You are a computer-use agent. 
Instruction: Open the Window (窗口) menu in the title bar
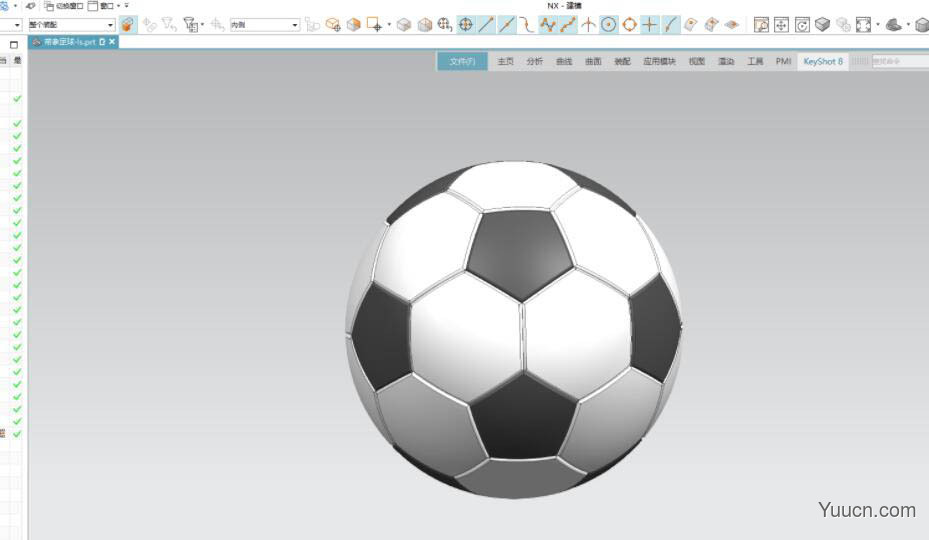pos(104,6)
